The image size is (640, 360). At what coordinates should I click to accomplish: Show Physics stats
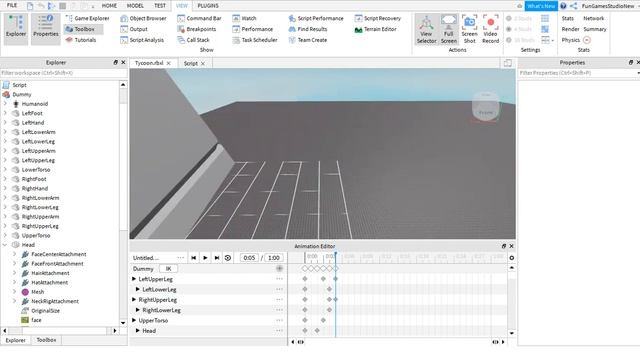point(571,40)
